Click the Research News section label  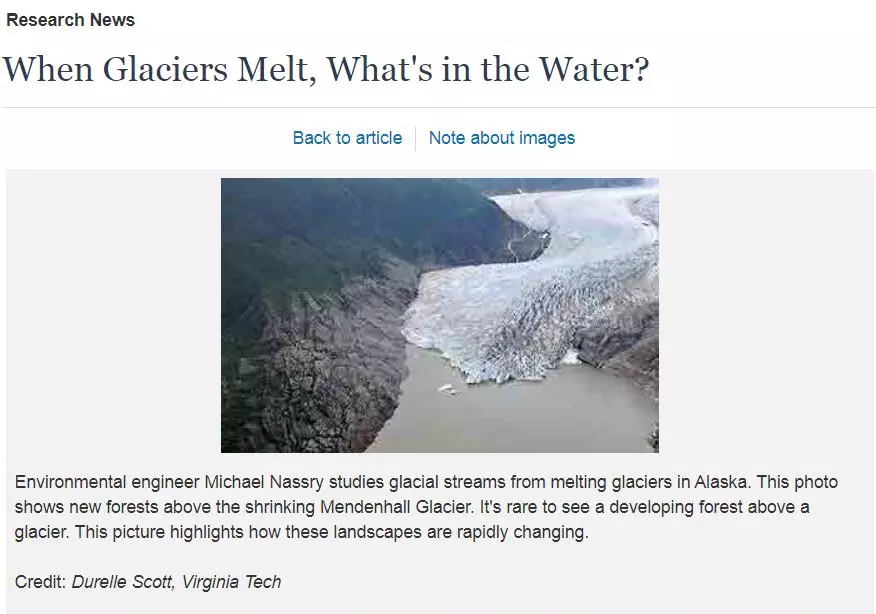pyautogui.click(x=70, y=20)
